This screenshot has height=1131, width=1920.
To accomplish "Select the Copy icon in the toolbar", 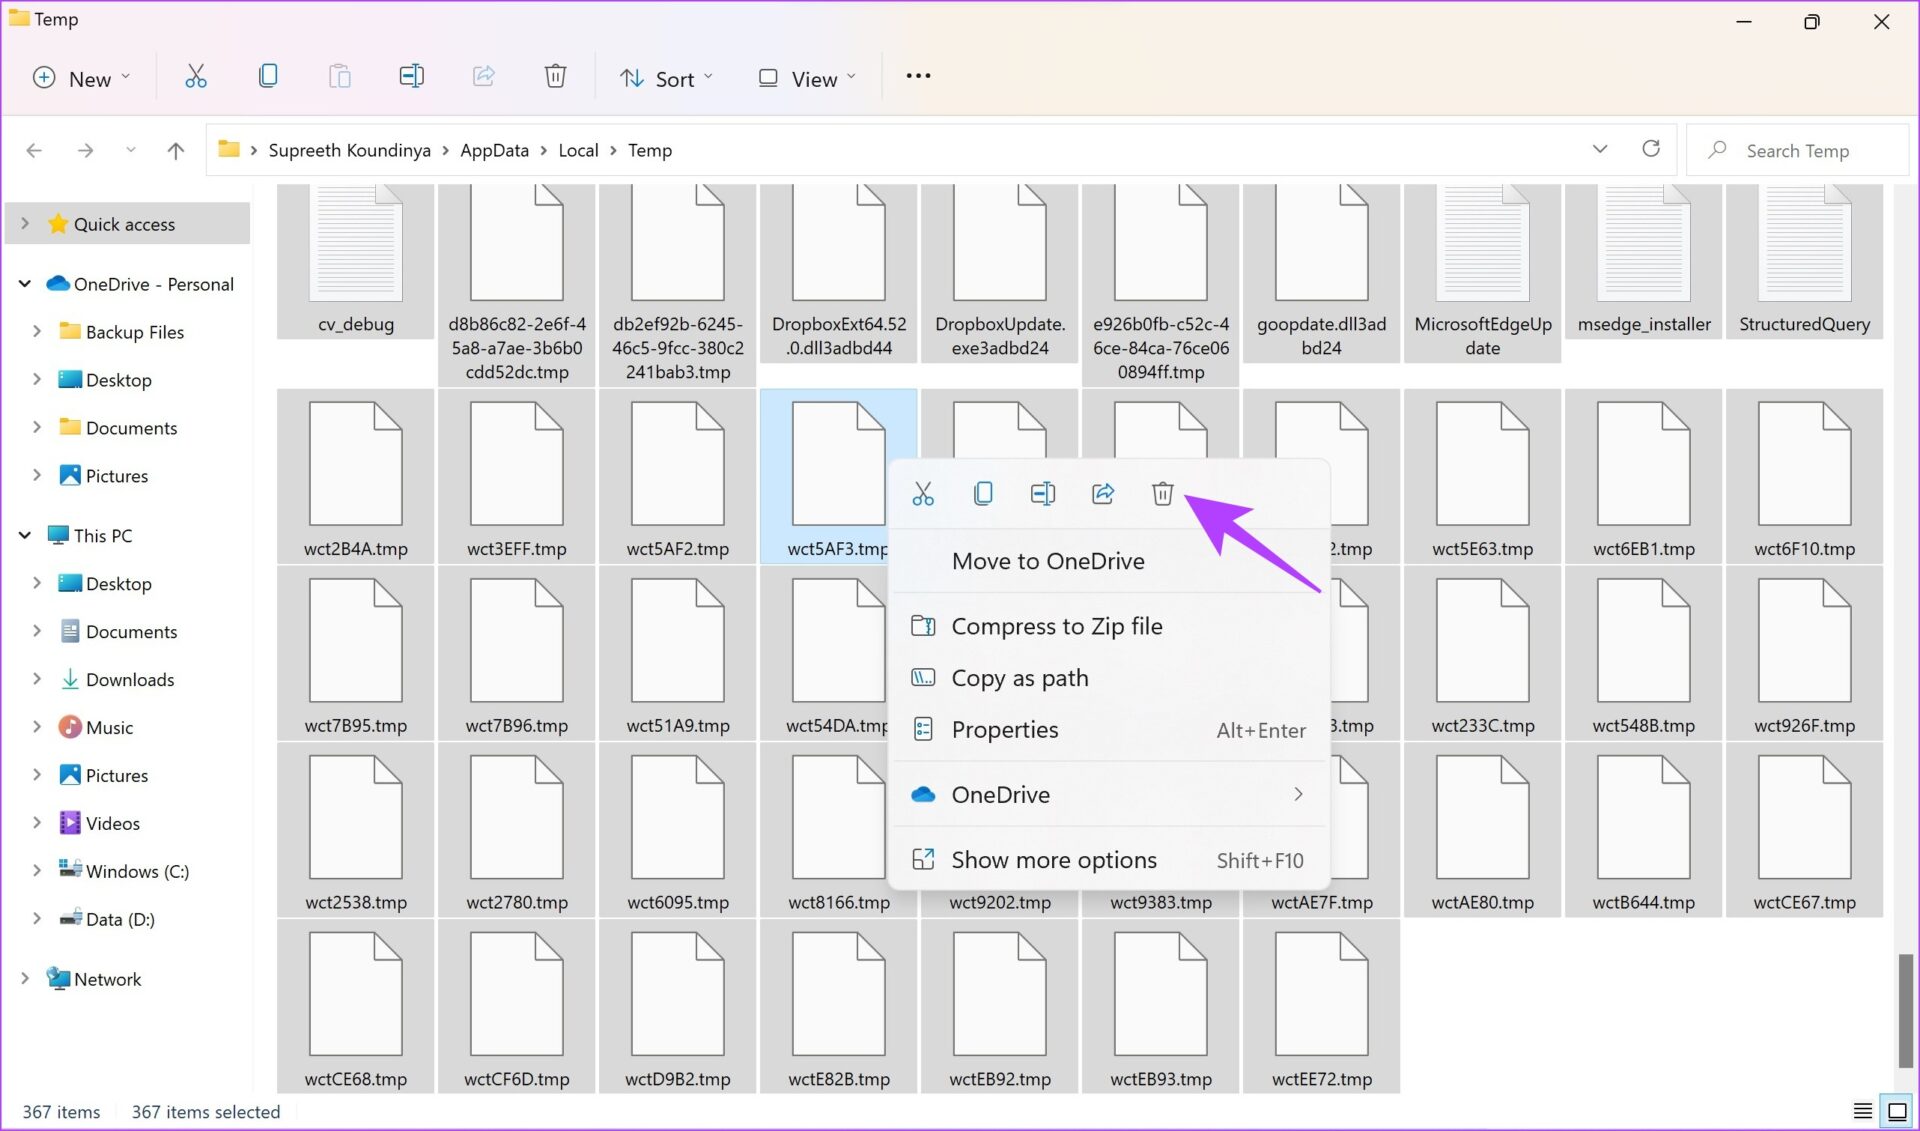I will [268, 76].
